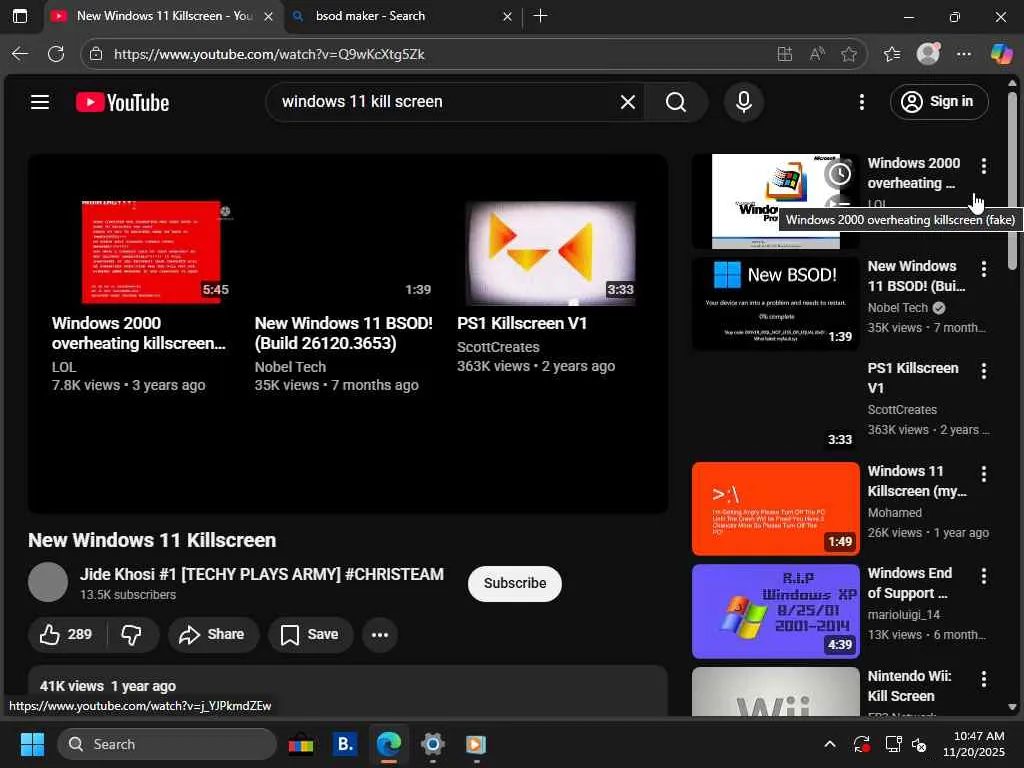Open Copilot in the Edge toolbar
Viewport: 1024px width, 768px height.
point(1001,54)
